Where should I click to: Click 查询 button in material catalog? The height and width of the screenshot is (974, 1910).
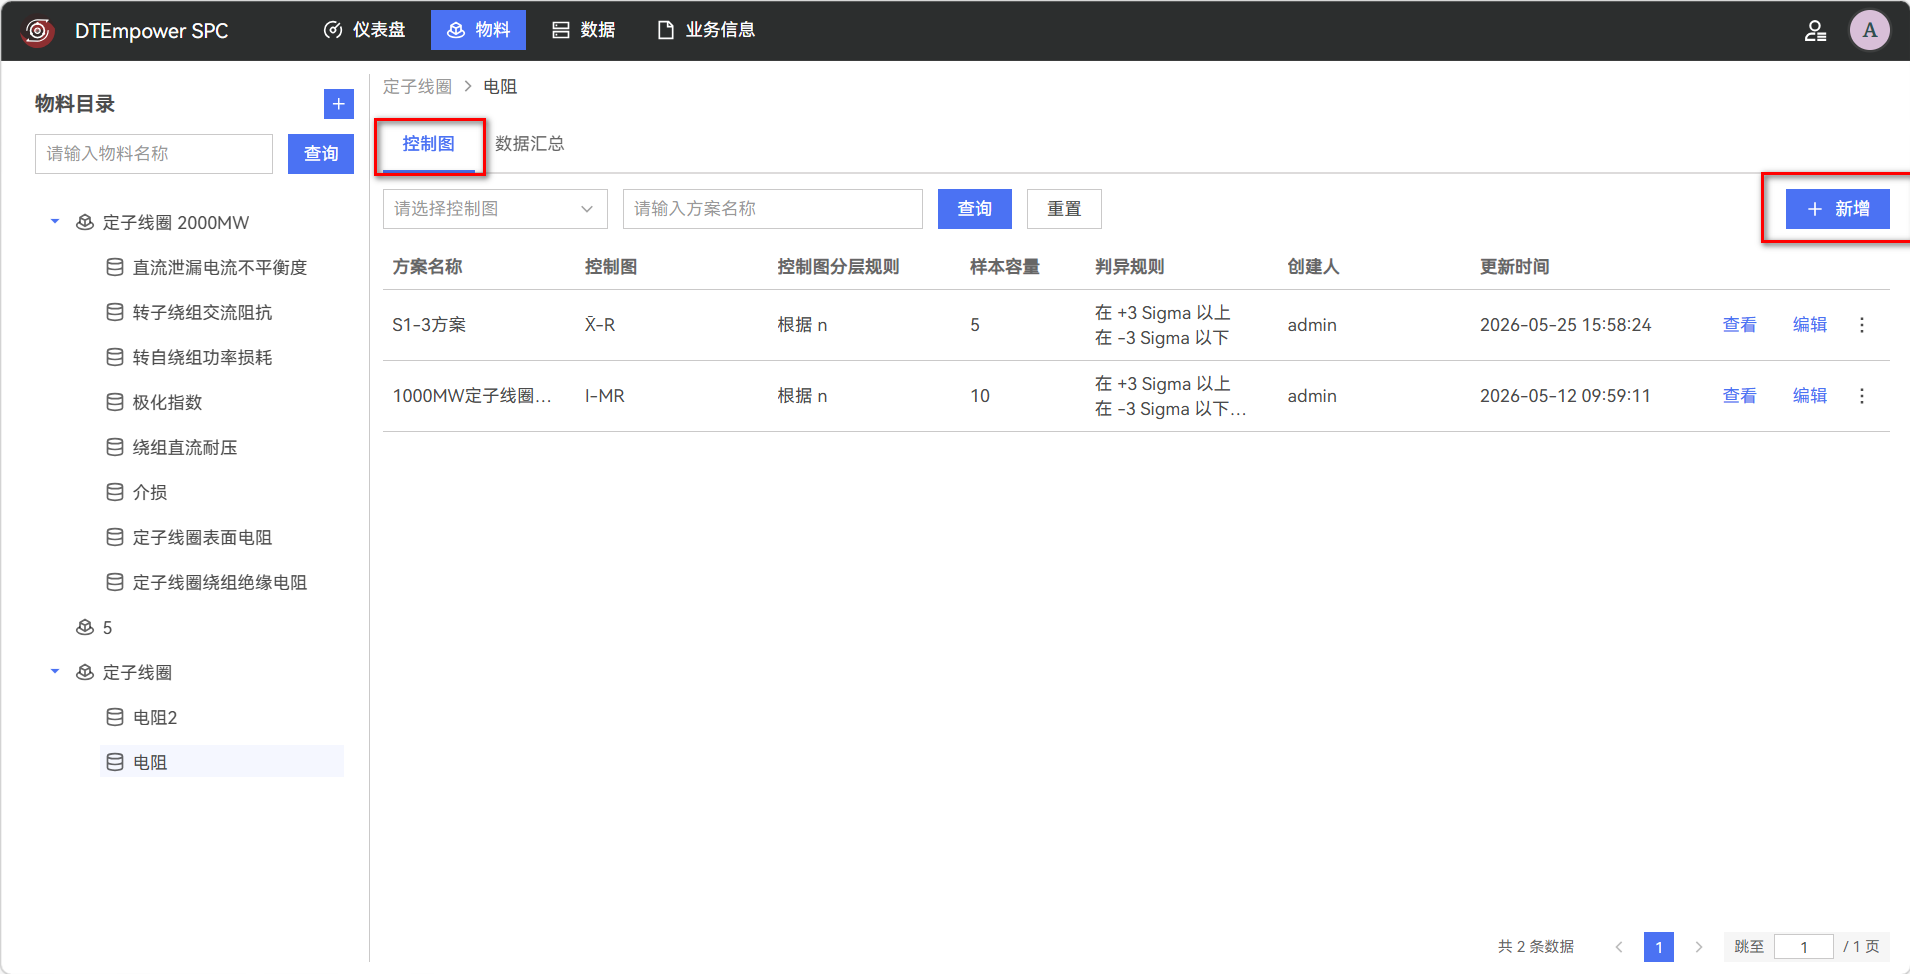tap(321, 154)
